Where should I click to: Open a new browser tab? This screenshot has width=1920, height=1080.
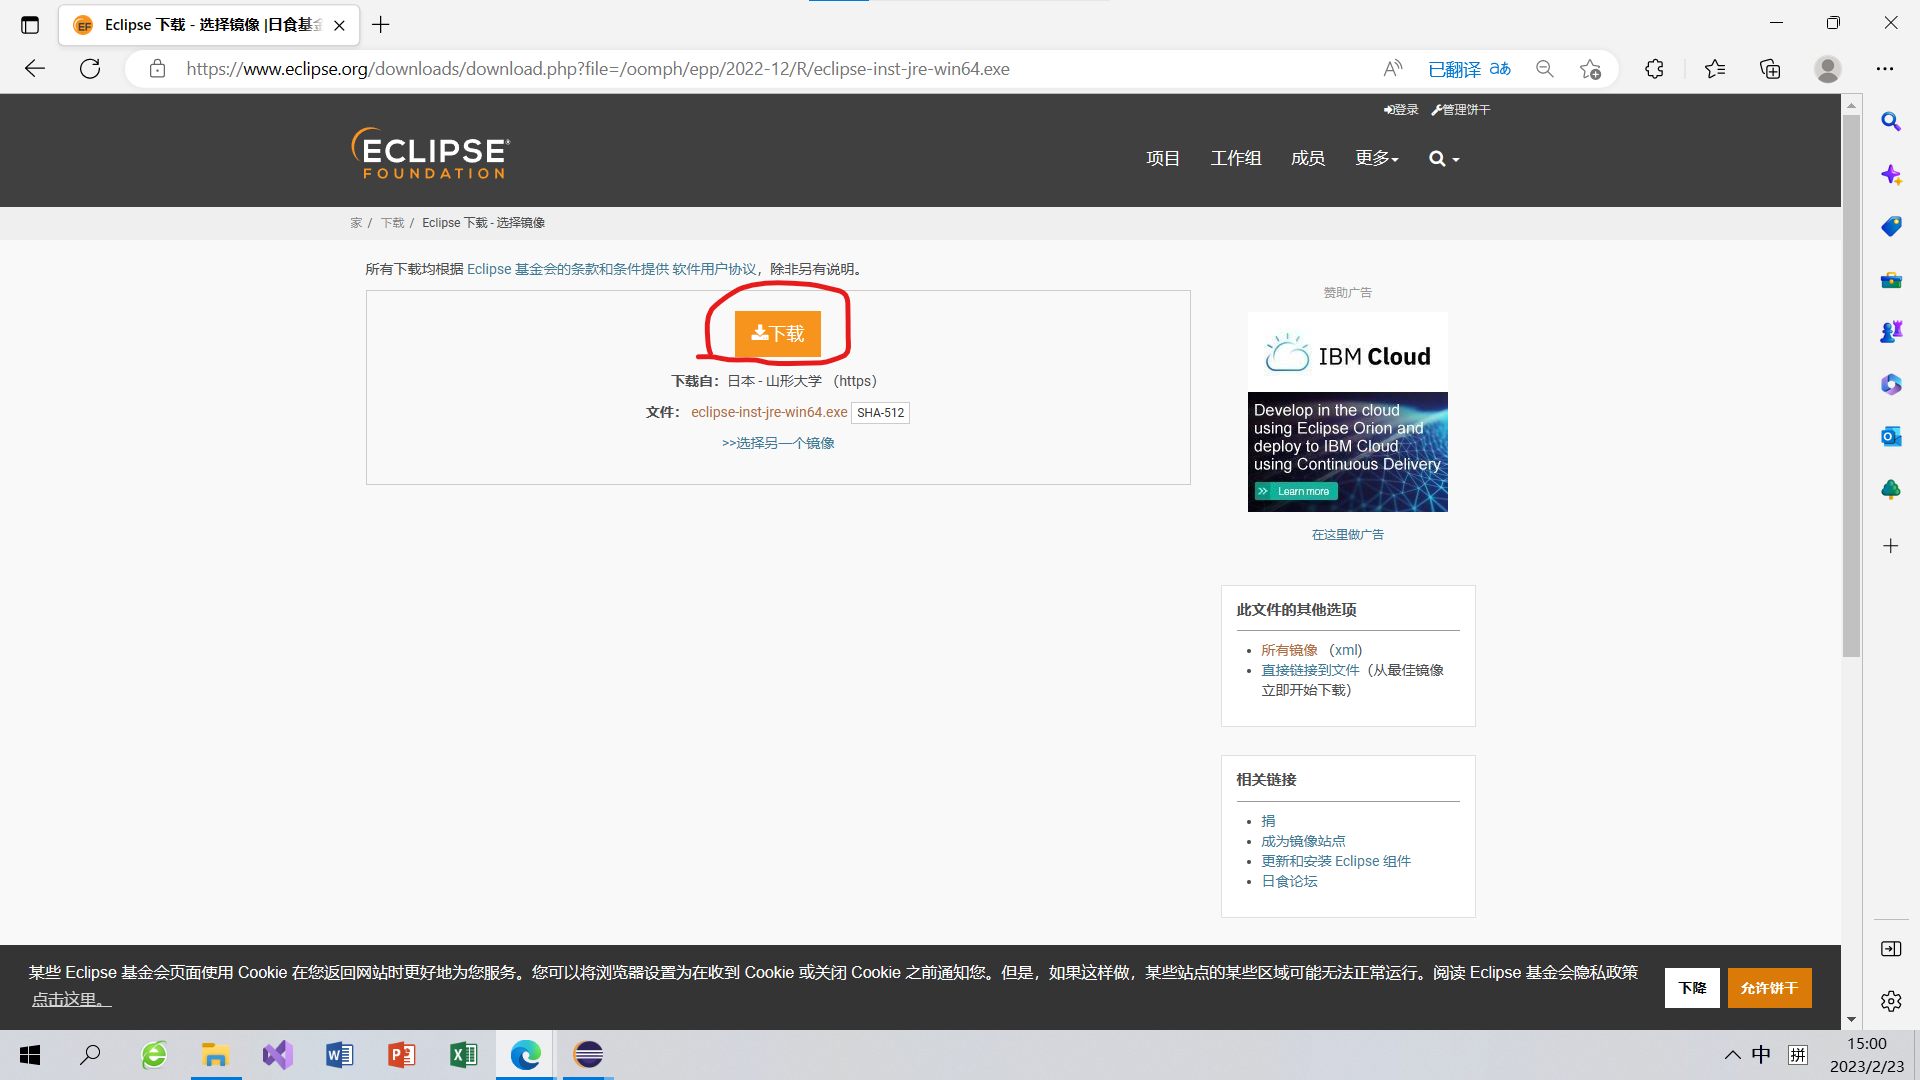(380, 25)
